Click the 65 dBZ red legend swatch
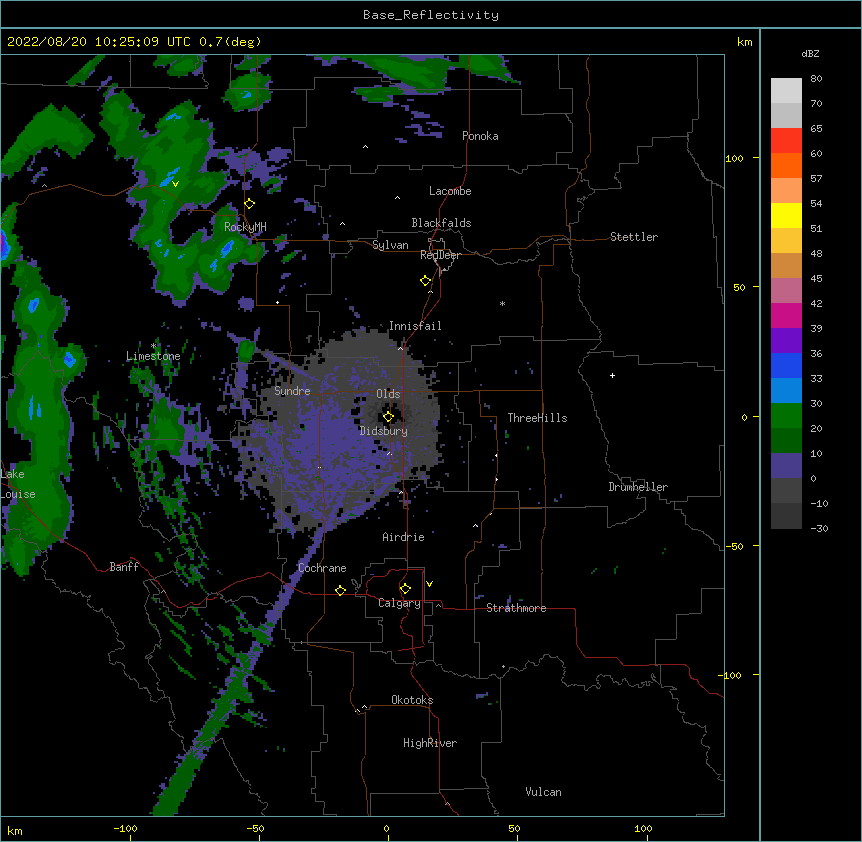This screenshot has height=842, width=862. point(786,141)
